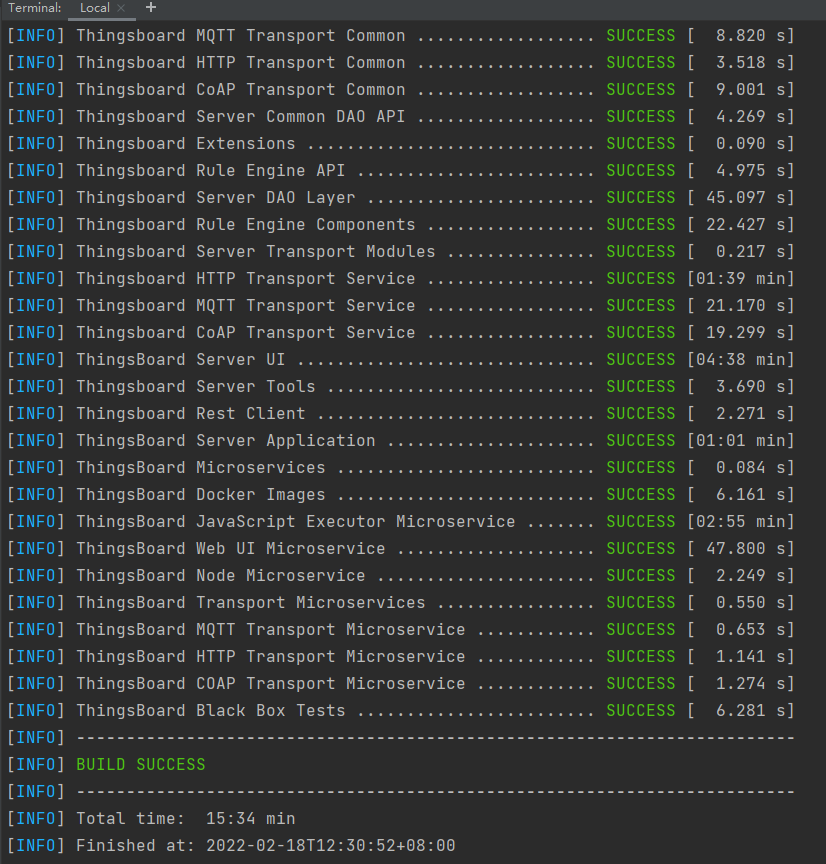Click the 'Thingsboard HTTP Transport Service' line
Image resolution: width=826 pixels, height=864 pixels.
pos(401,279)
